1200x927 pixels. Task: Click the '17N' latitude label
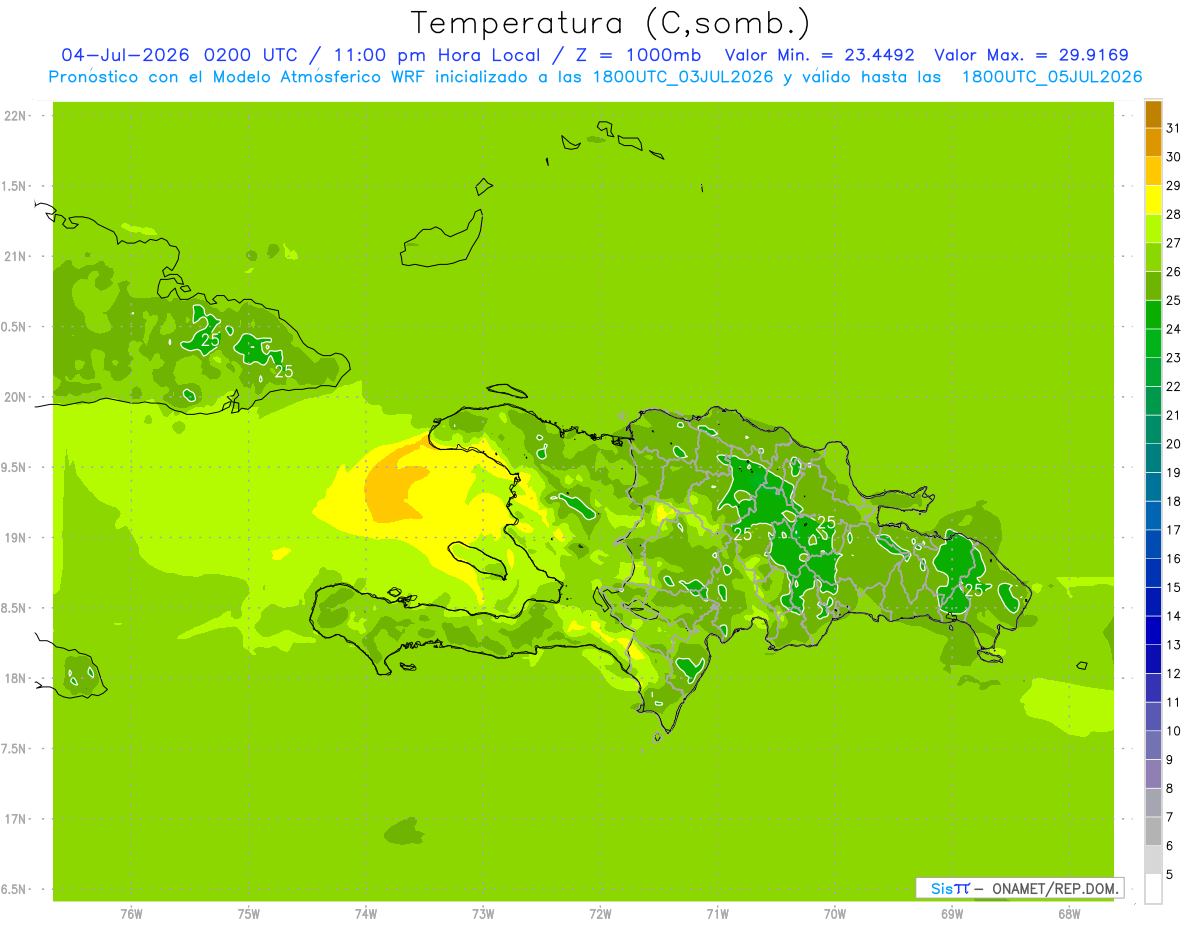click(x=16, y=819)
